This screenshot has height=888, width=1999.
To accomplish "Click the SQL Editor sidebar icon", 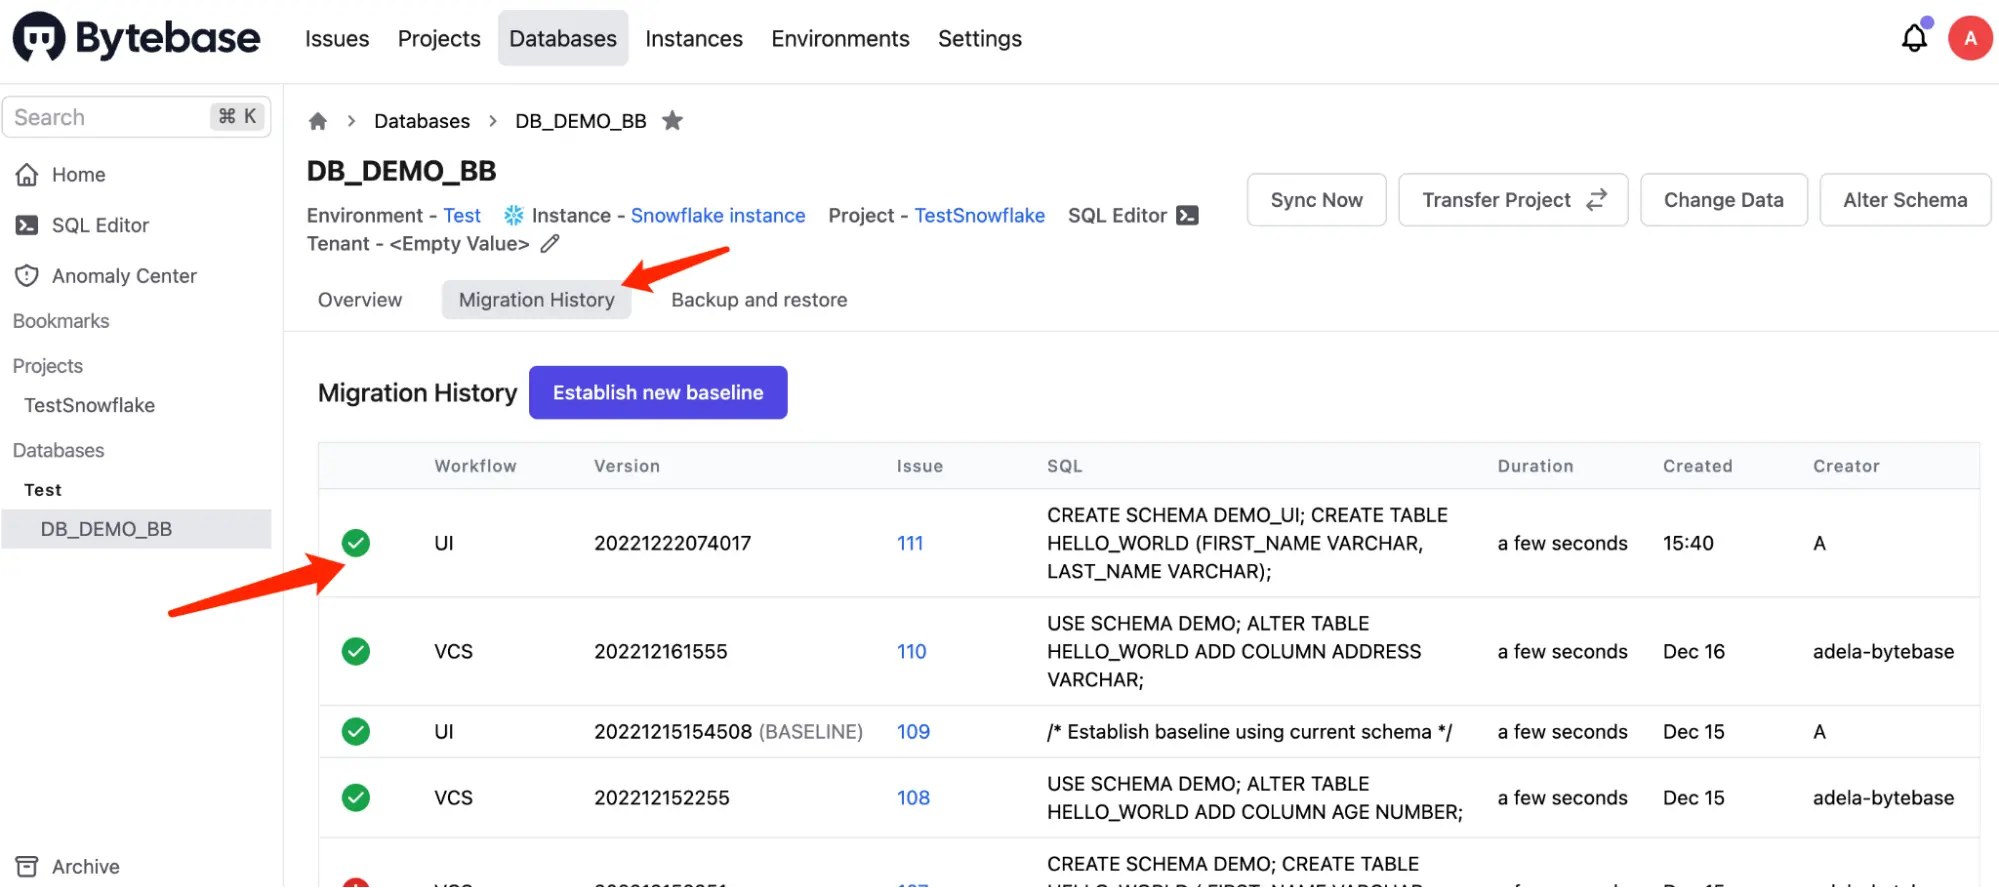I will click(27, 225).
